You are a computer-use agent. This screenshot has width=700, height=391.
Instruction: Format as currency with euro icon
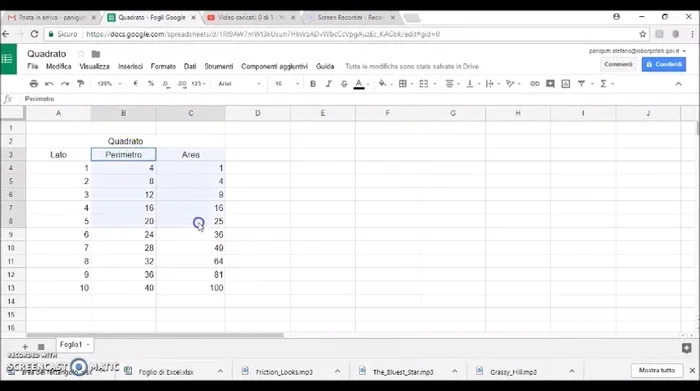pos(135,83)
